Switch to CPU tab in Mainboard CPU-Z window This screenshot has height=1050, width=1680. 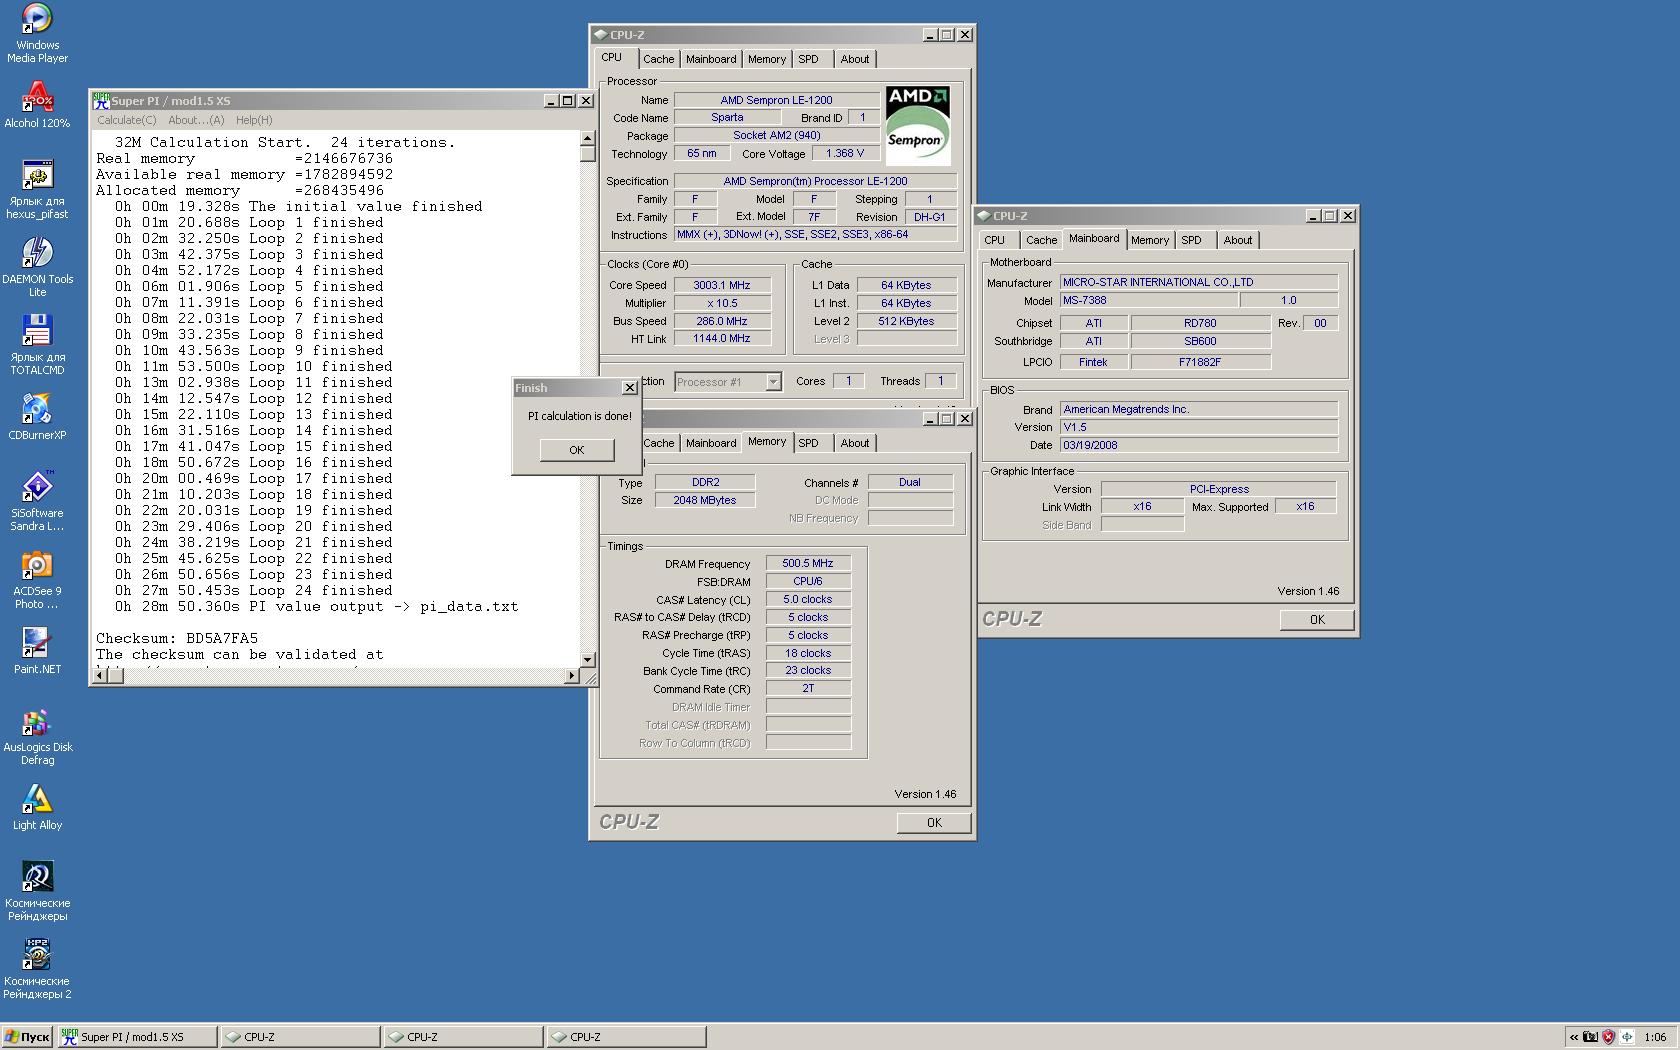click(994, 240)
